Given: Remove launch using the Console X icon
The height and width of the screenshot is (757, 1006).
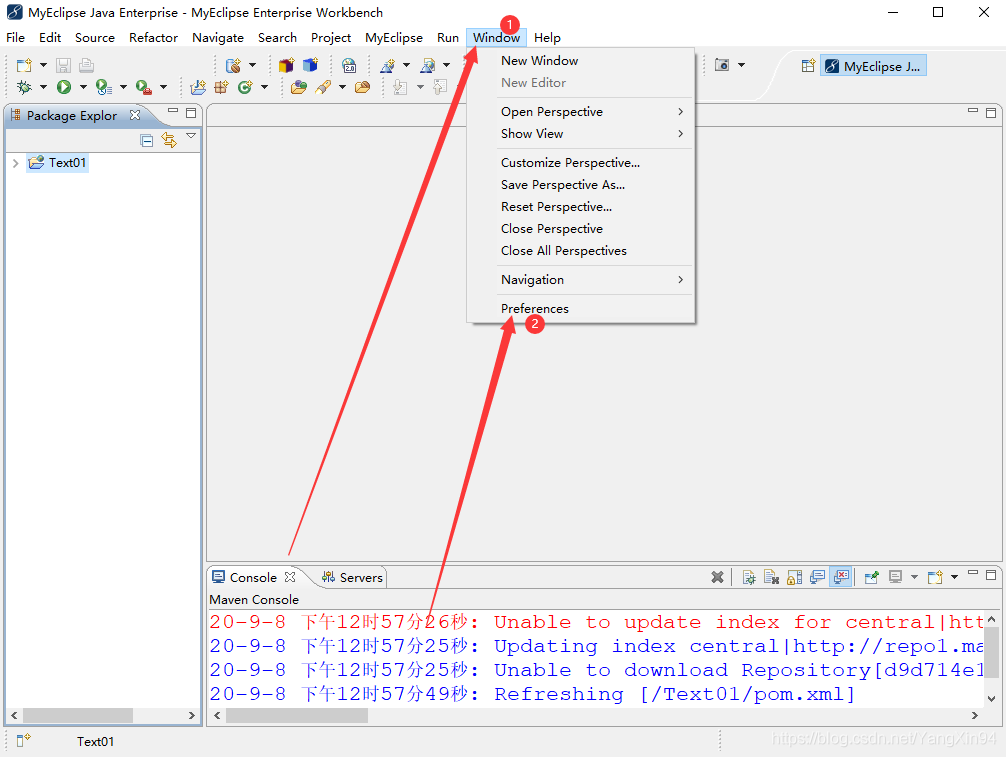Looking at the screenshot, I should 717,577.
